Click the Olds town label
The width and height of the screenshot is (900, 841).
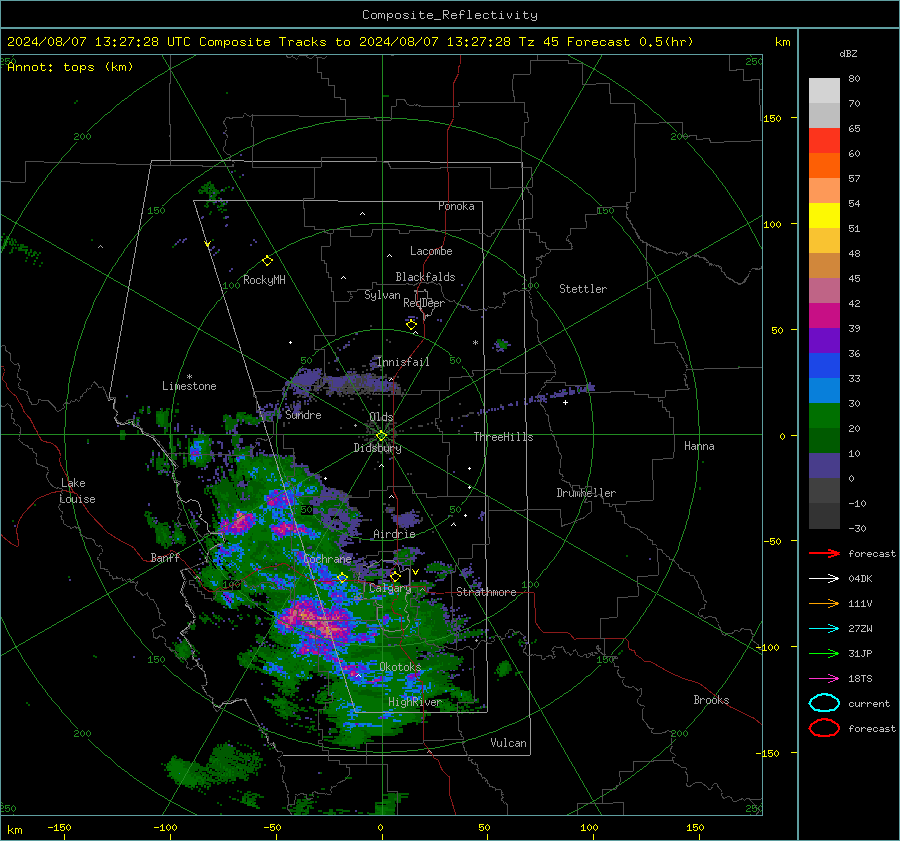(381, 417)
